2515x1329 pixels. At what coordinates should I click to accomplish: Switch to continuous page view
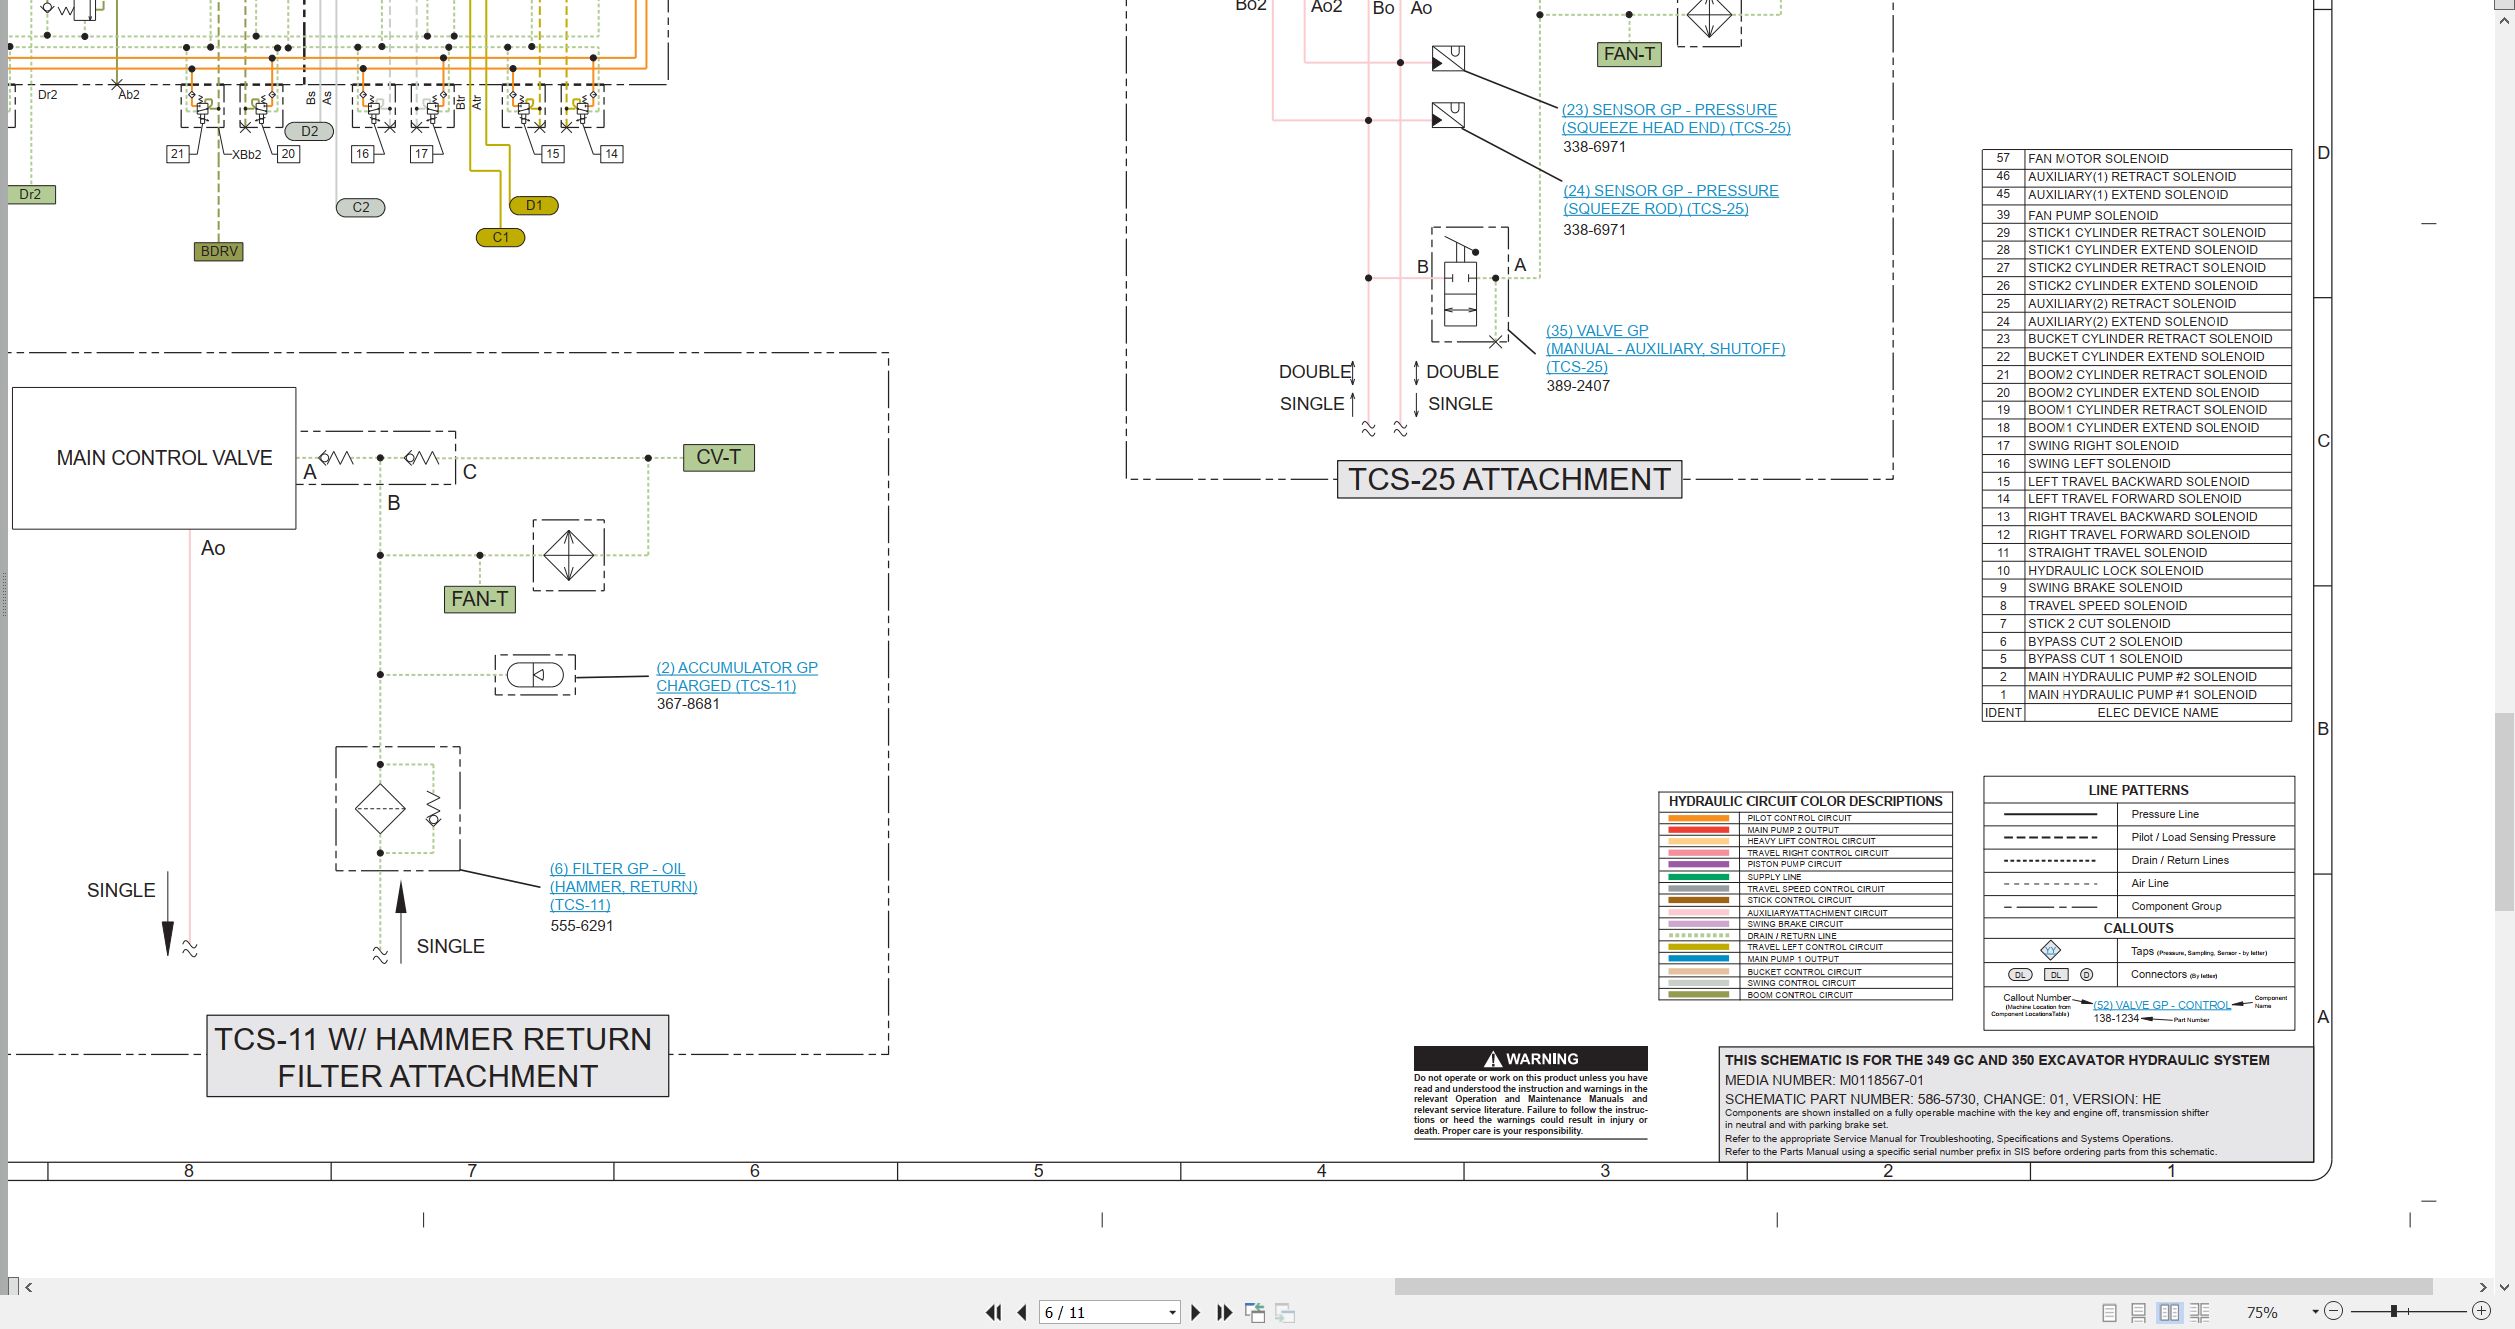coord(2138,1312)
